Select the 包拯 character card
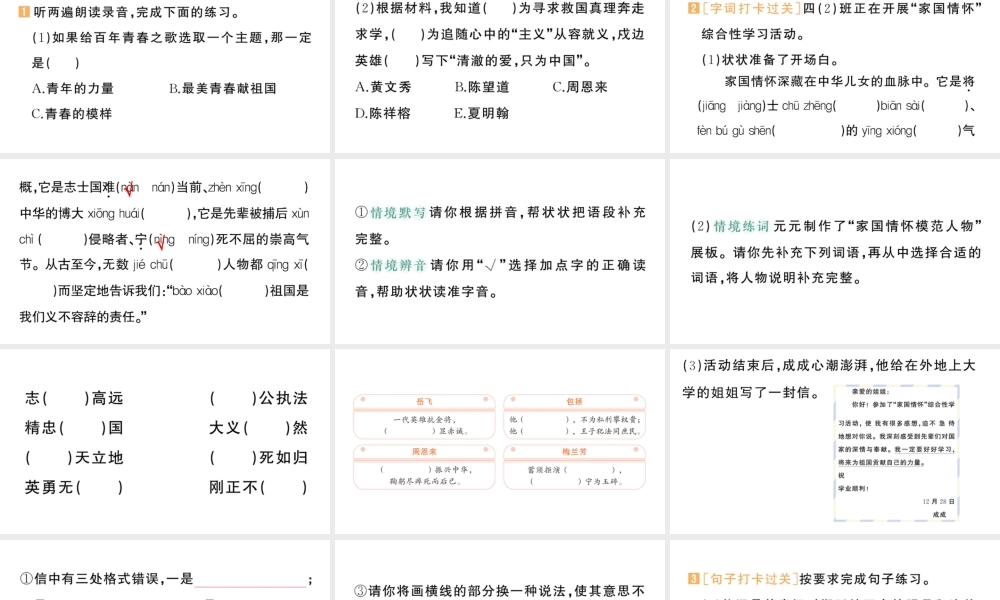The height and width of the screenshot is (600, 1000). click(x=575, y=416)
